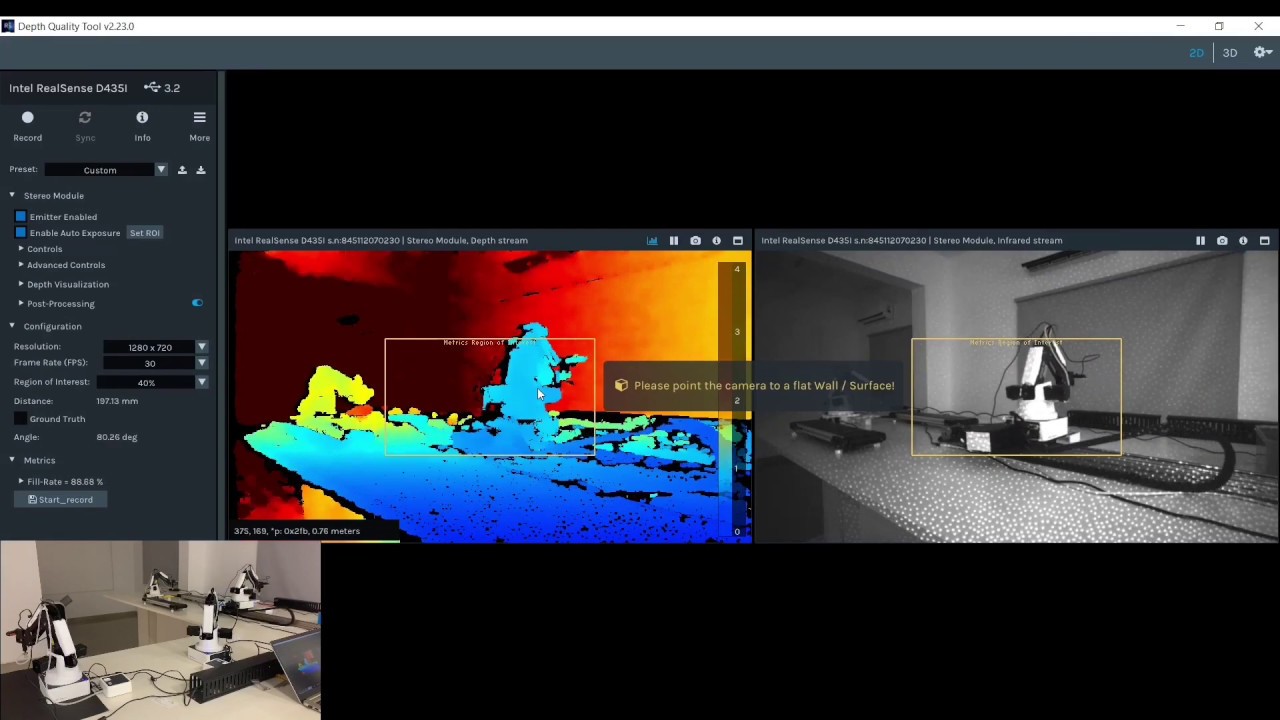Expand the Post-Processing section
This screenshot has height=720, width=1280.
21,303
